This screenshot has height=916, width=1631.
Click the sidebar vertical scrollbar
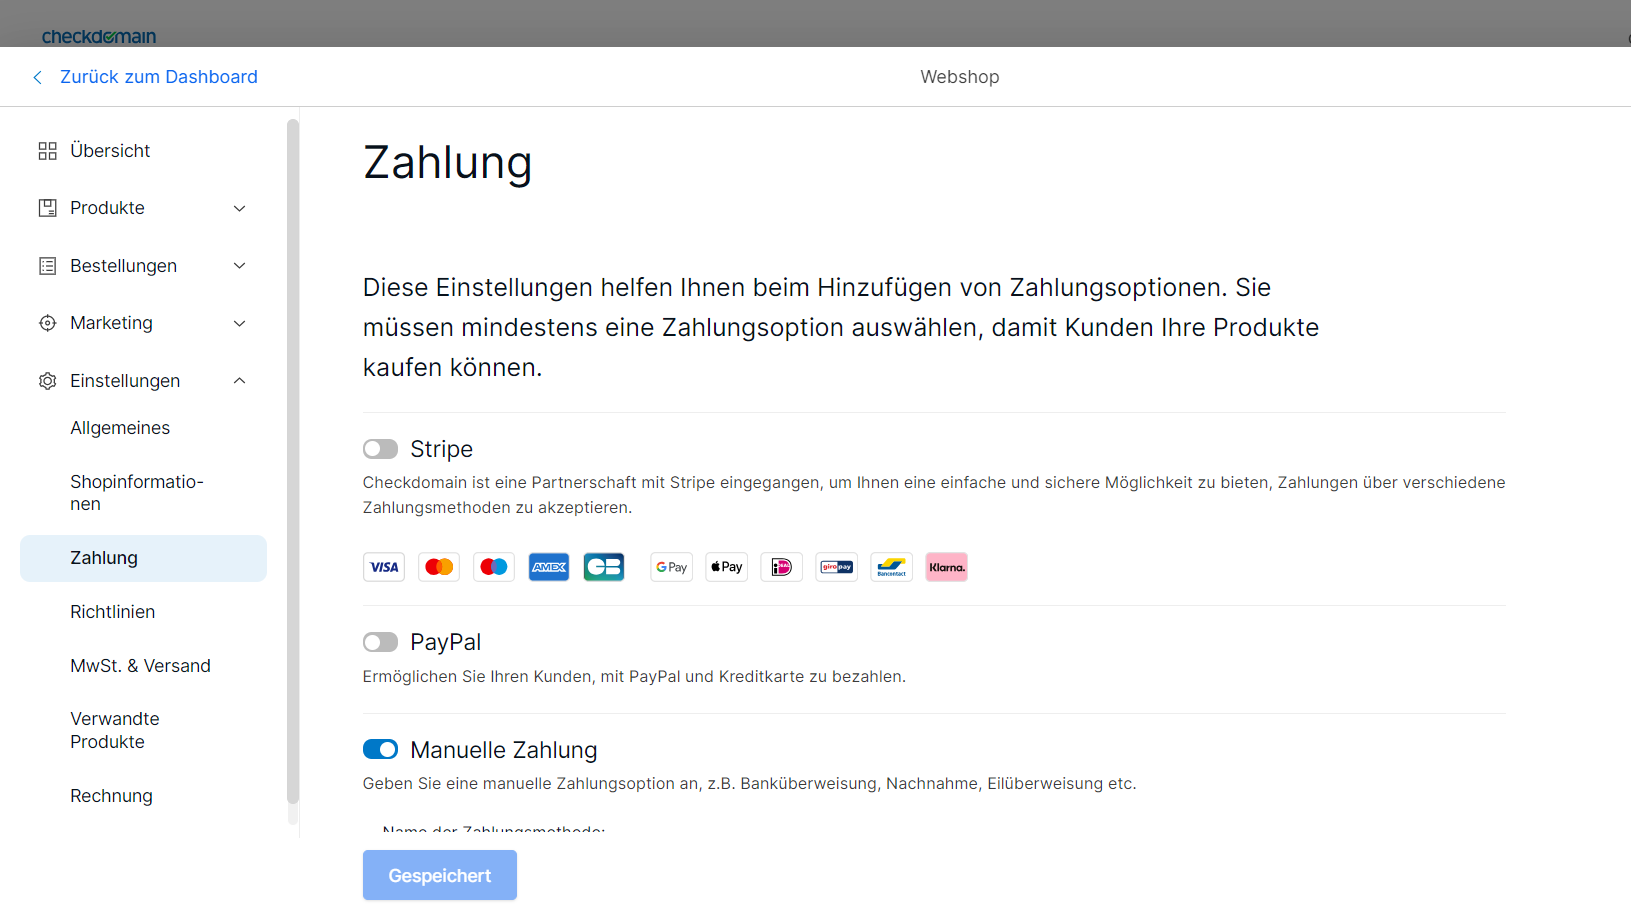coord(293,460)
